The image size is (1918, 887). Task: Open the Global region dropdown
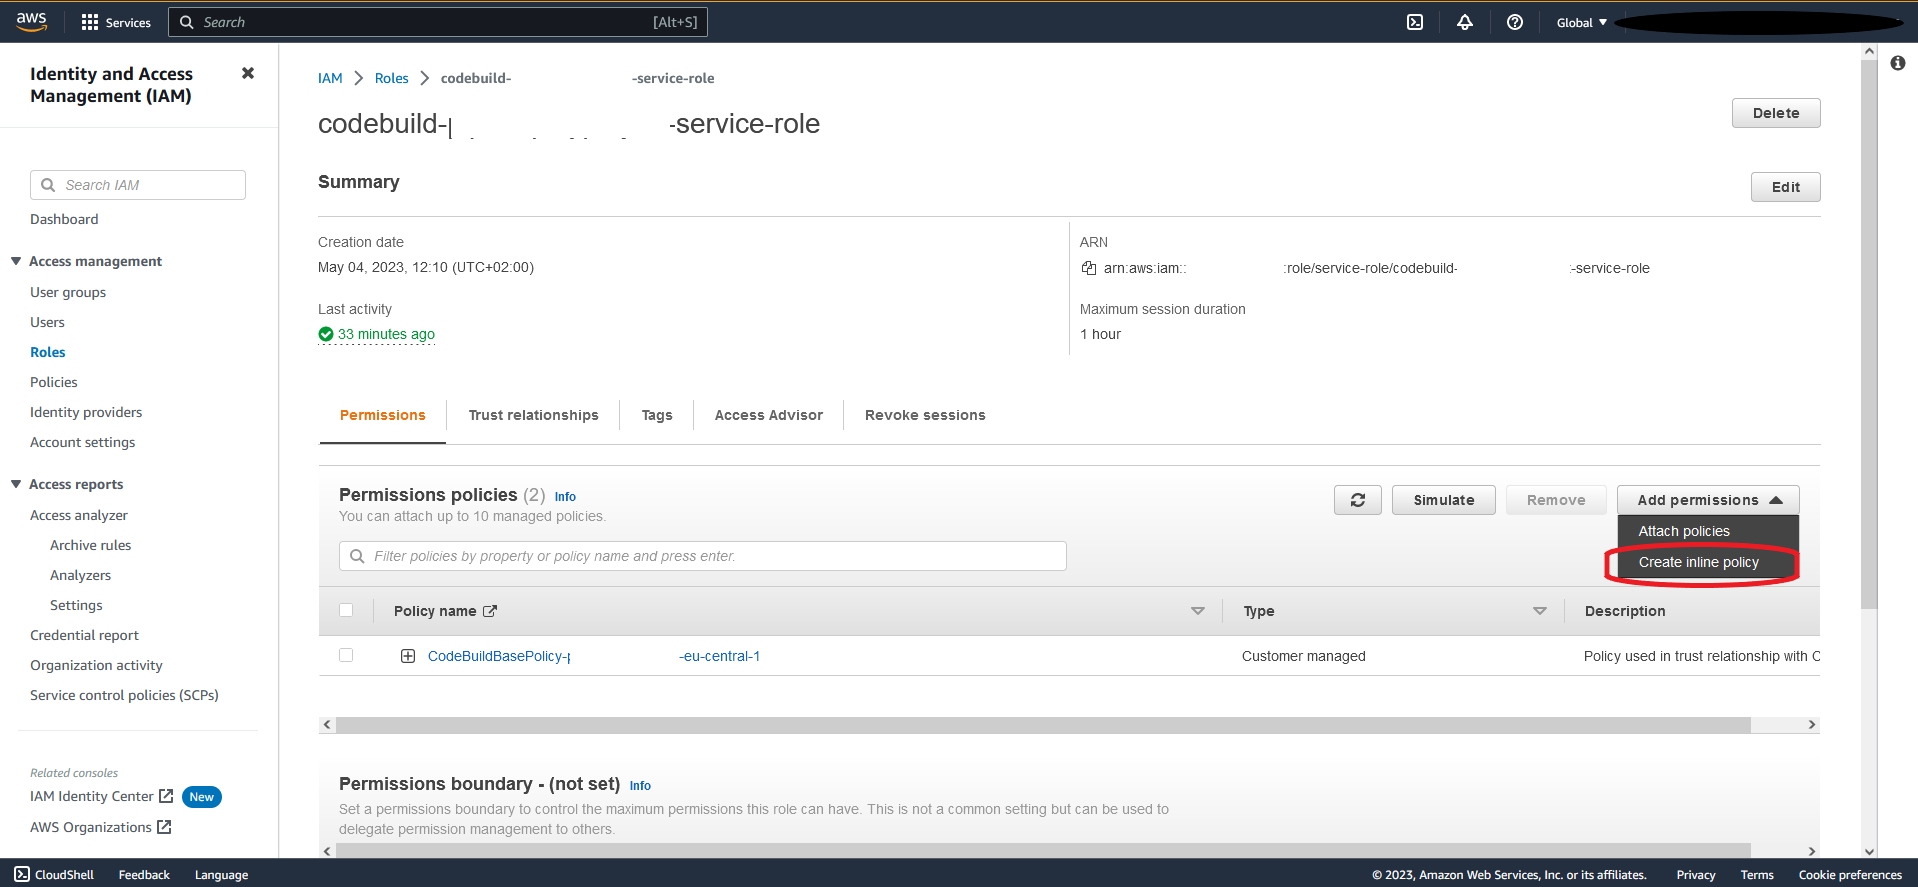1582,22
